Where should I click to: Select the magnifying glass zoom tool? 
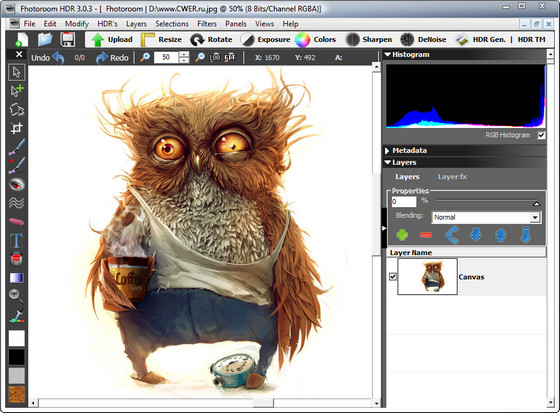[16, 296]
